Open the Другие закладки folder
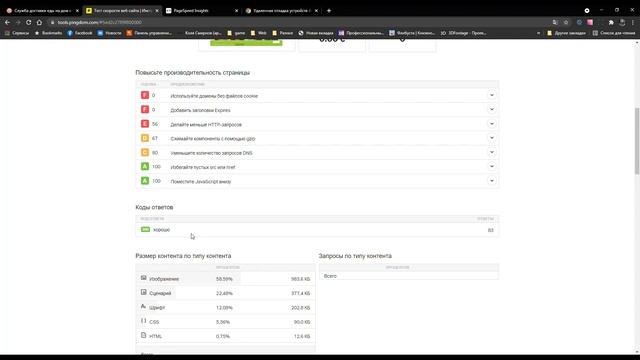This screenshot has width=640, height=360. [567, 33]
